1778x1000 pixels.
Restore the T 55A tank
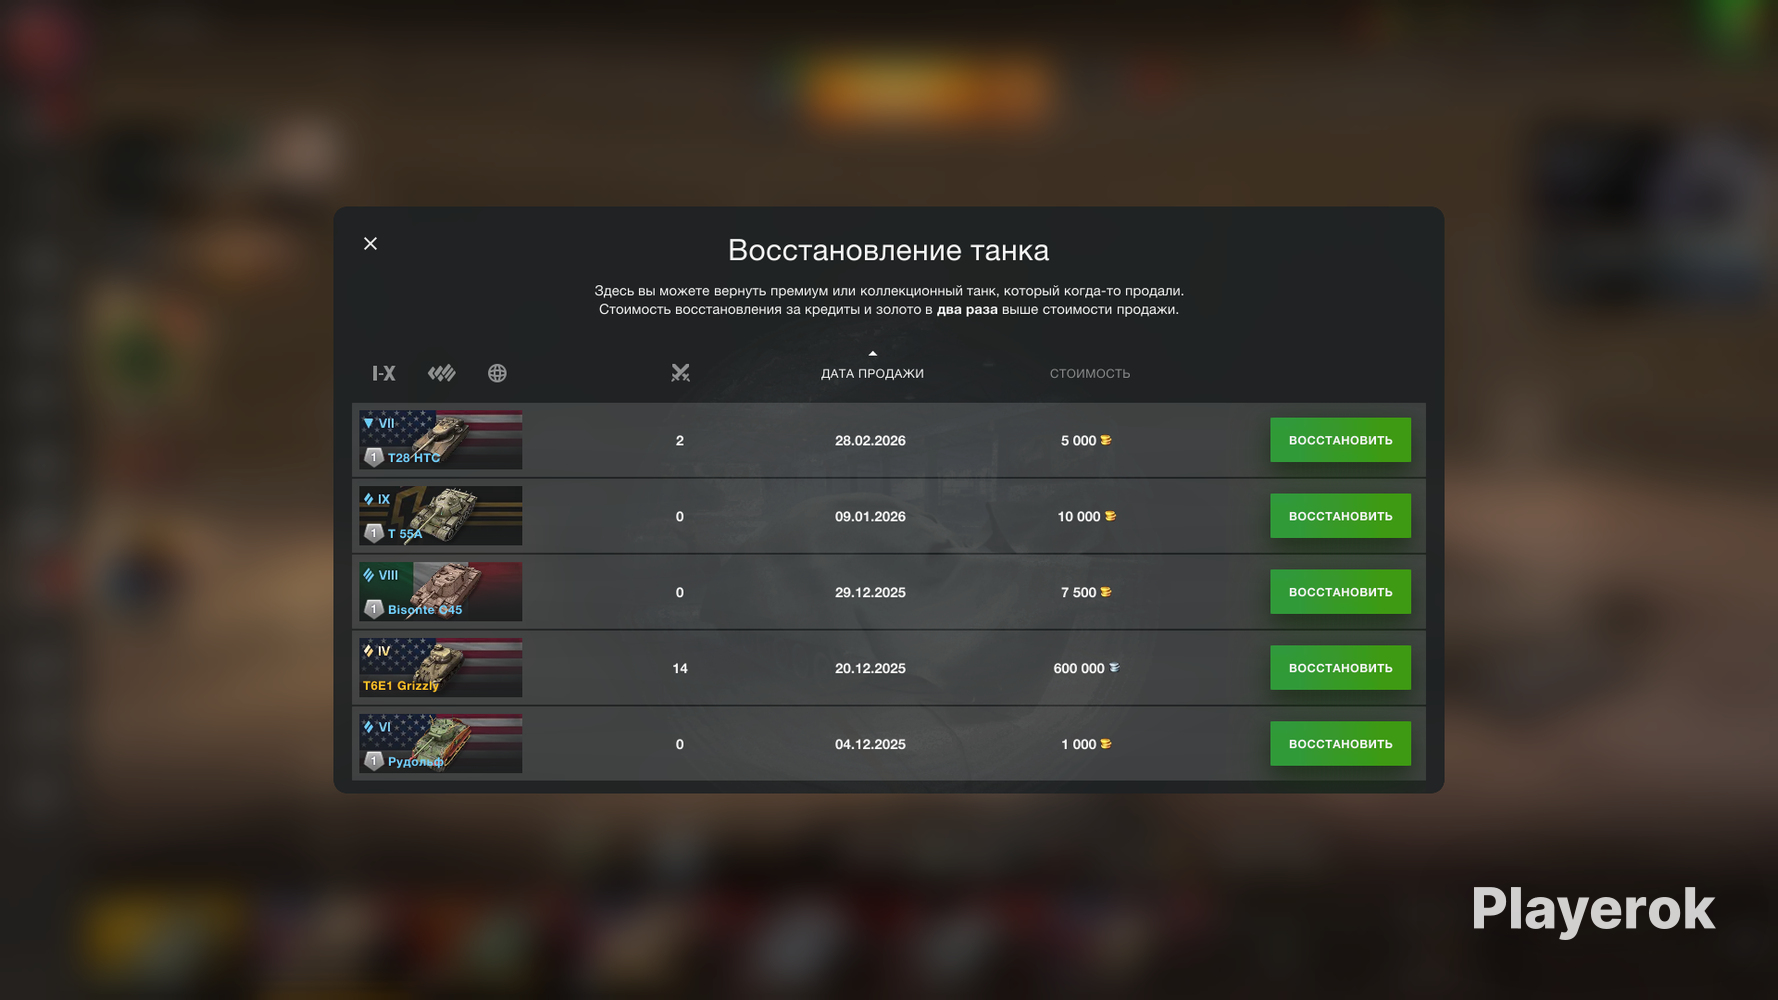click(x=1340, y=516)
